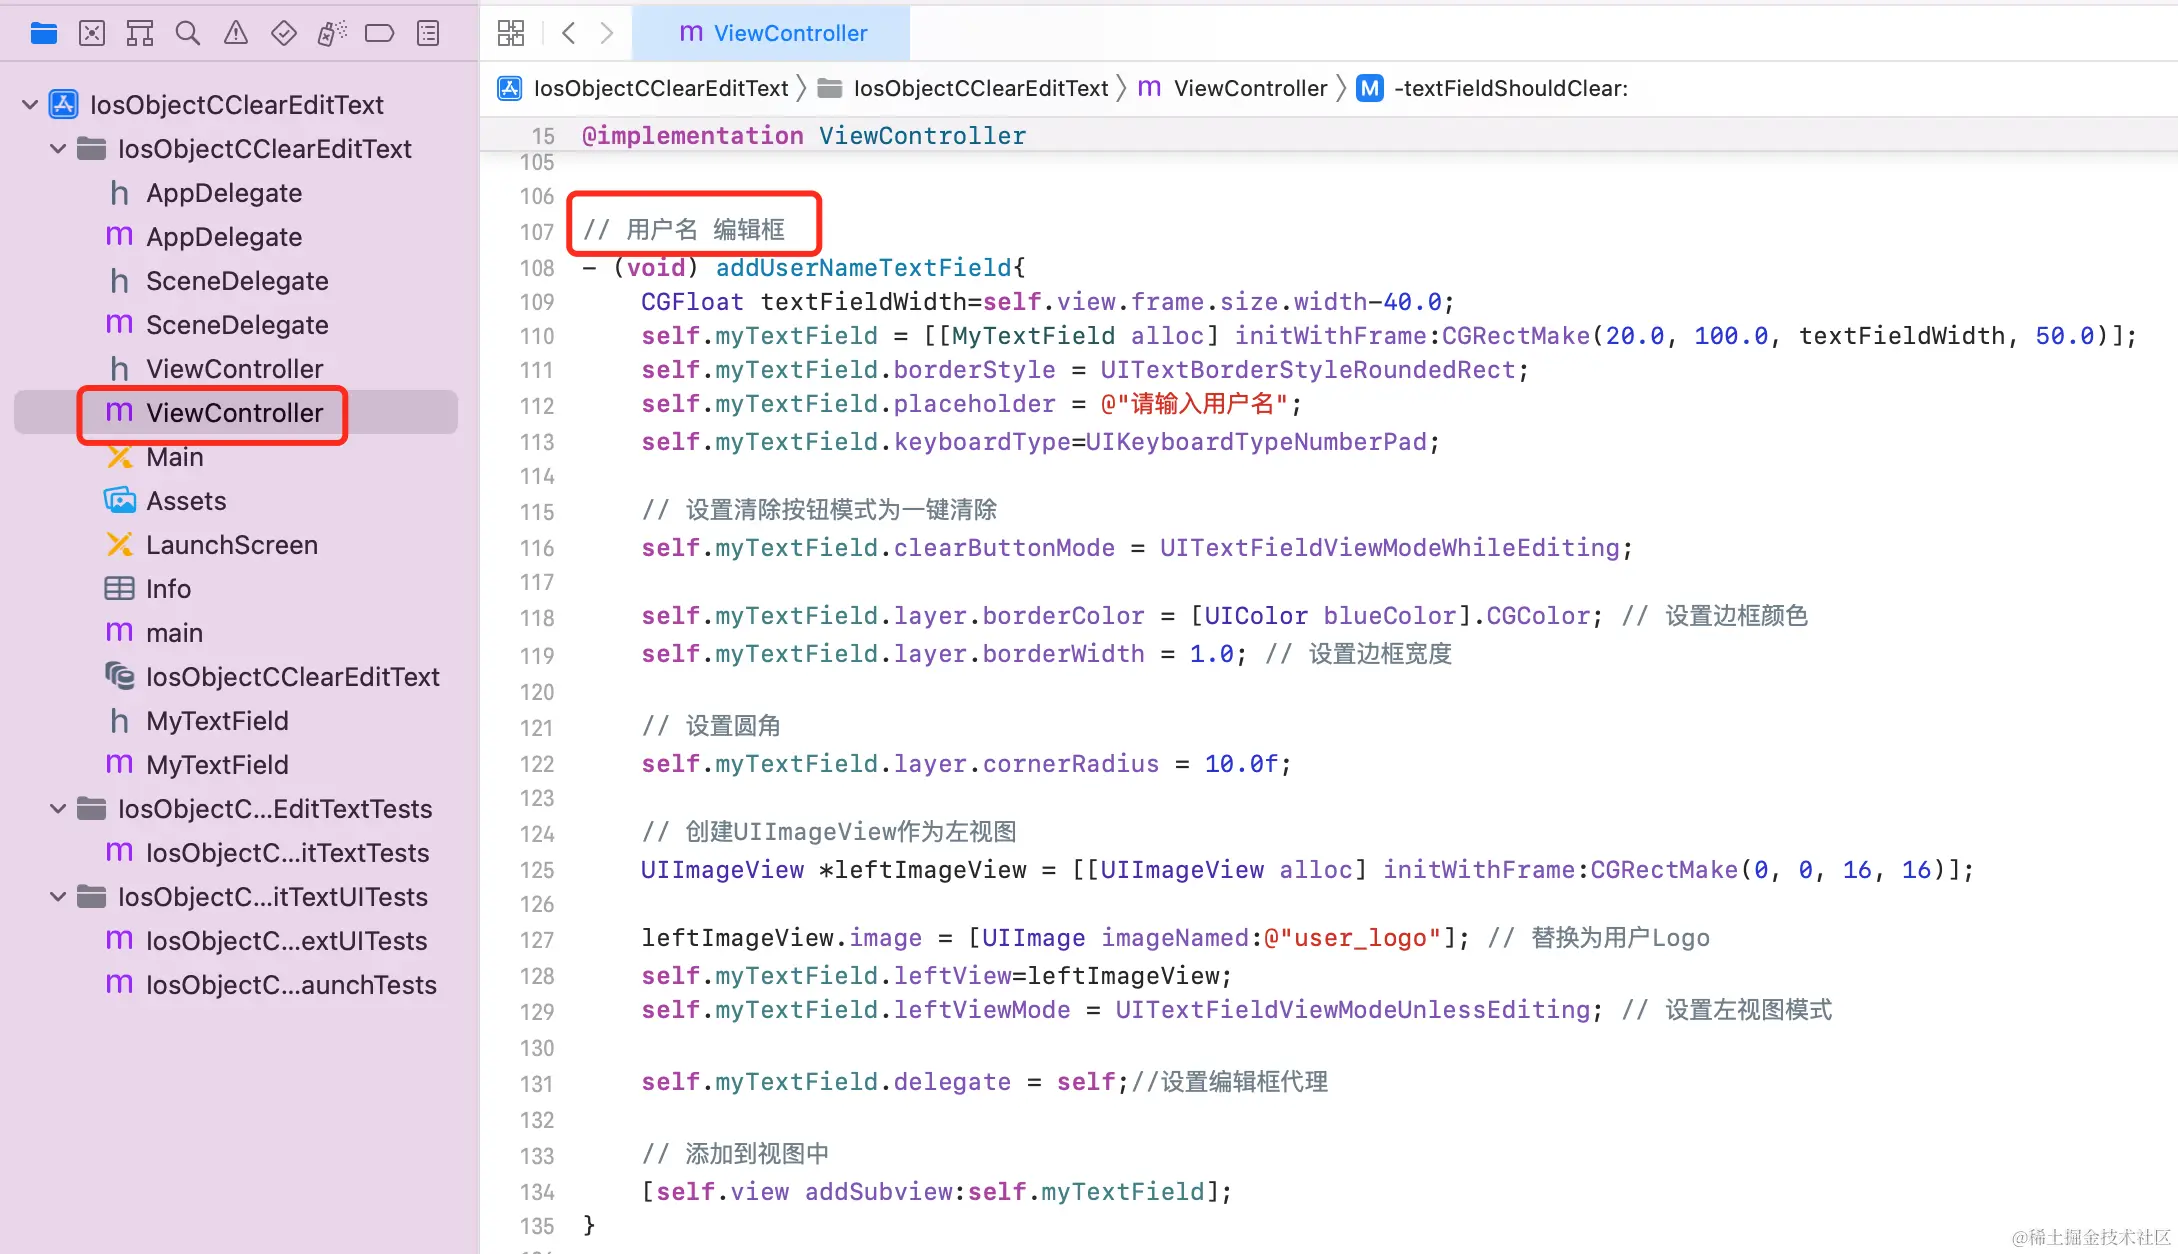Collapse the IosObjectC...itTextUITests group
The height and width of the screenshot is (1254, 2178).
click(58, 896)
